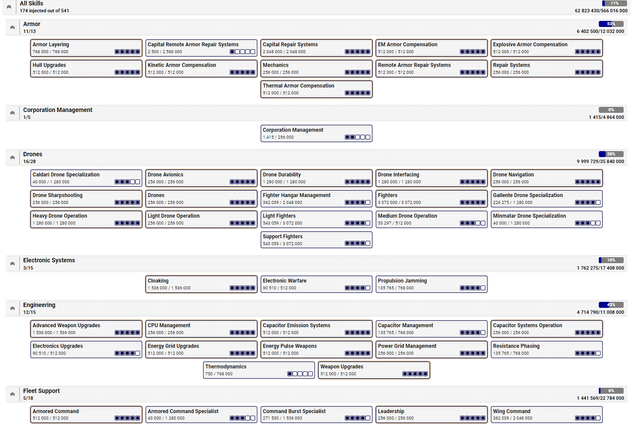Click the Electronic Systems progress bar
640x428 pixels.
pos(611,260)
